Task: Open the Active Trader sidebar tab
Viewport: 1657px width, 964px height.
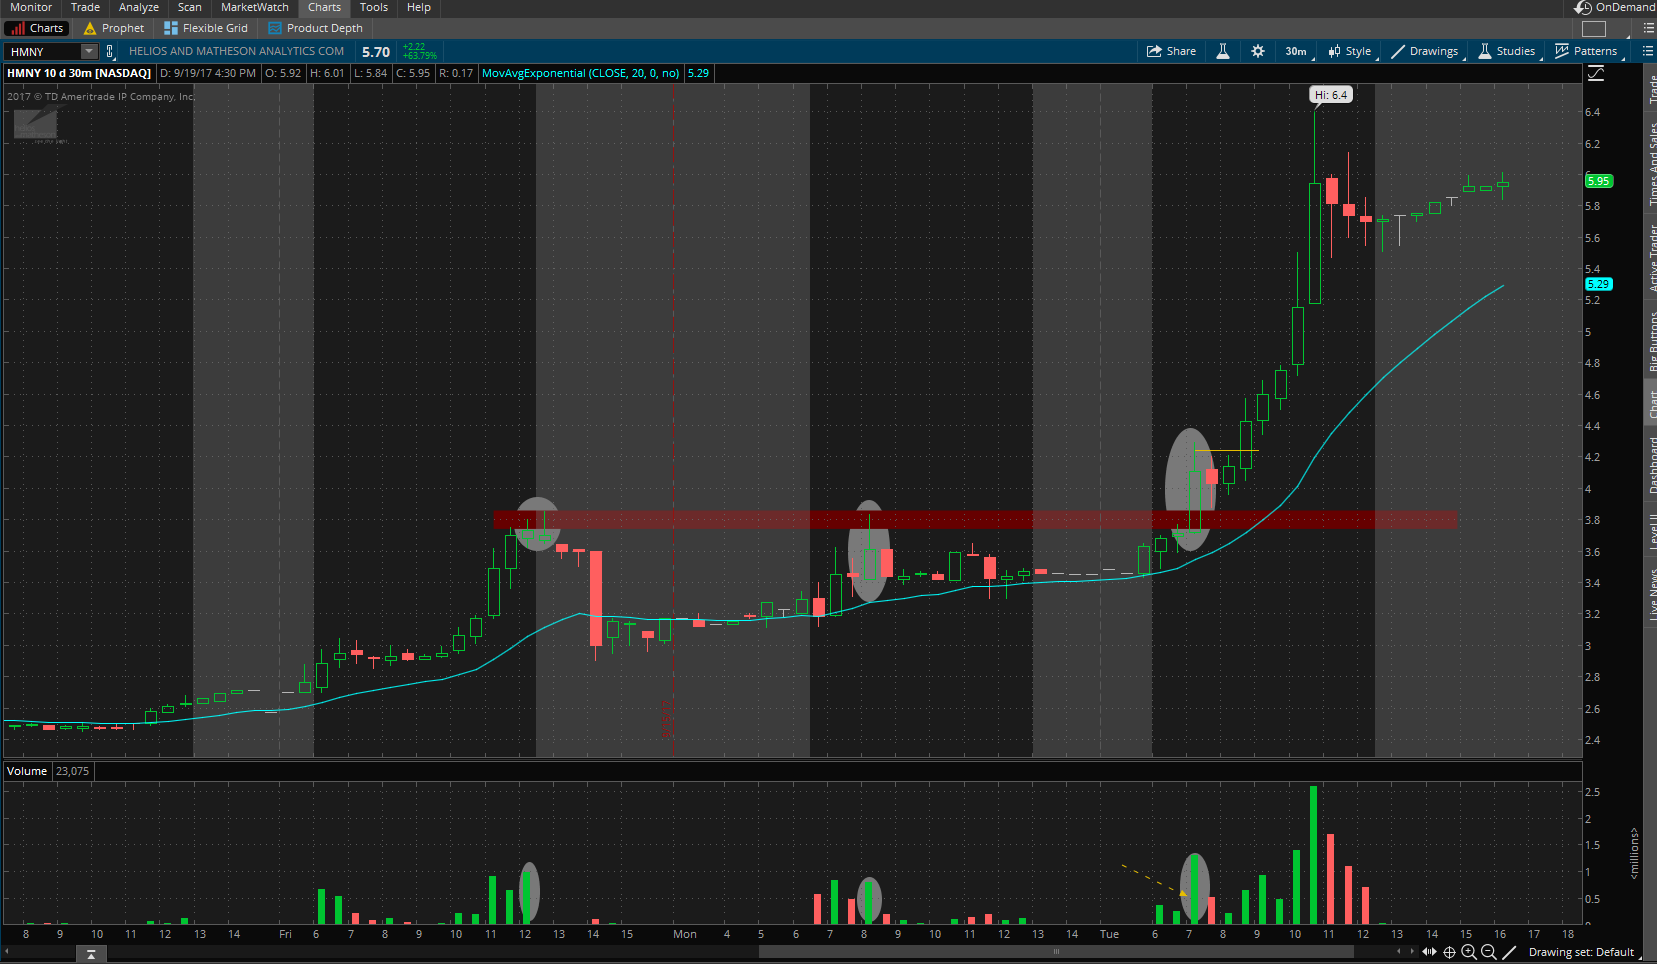Action: pos(1652,257)
